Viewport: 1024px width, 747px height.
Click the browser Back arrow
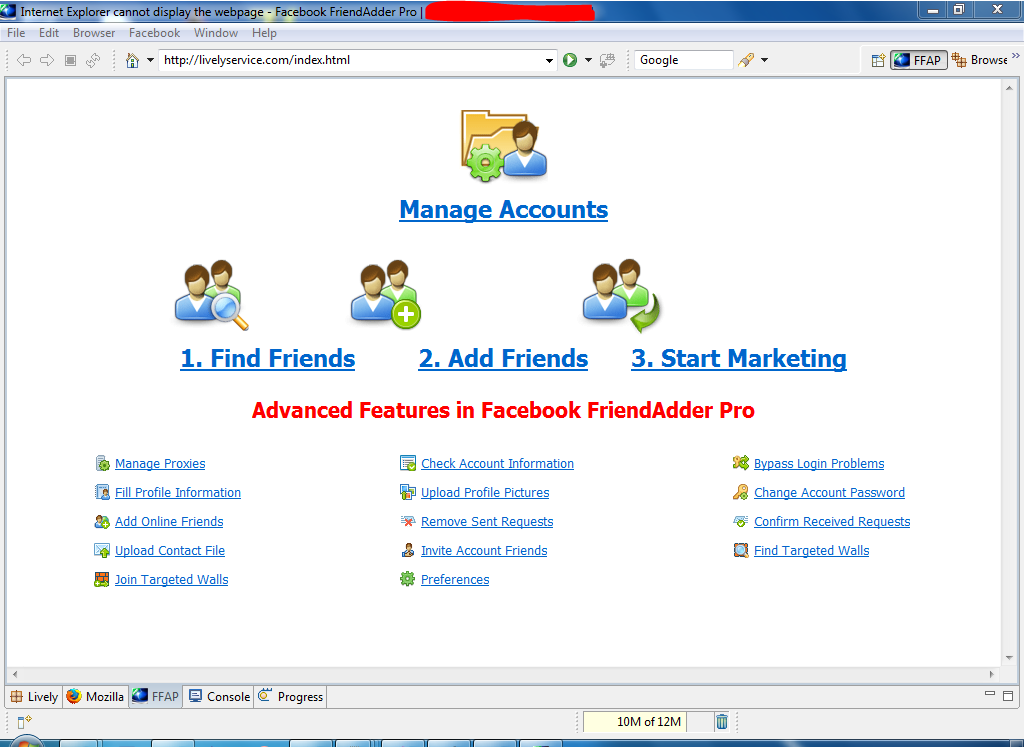[x=24, y=60]
